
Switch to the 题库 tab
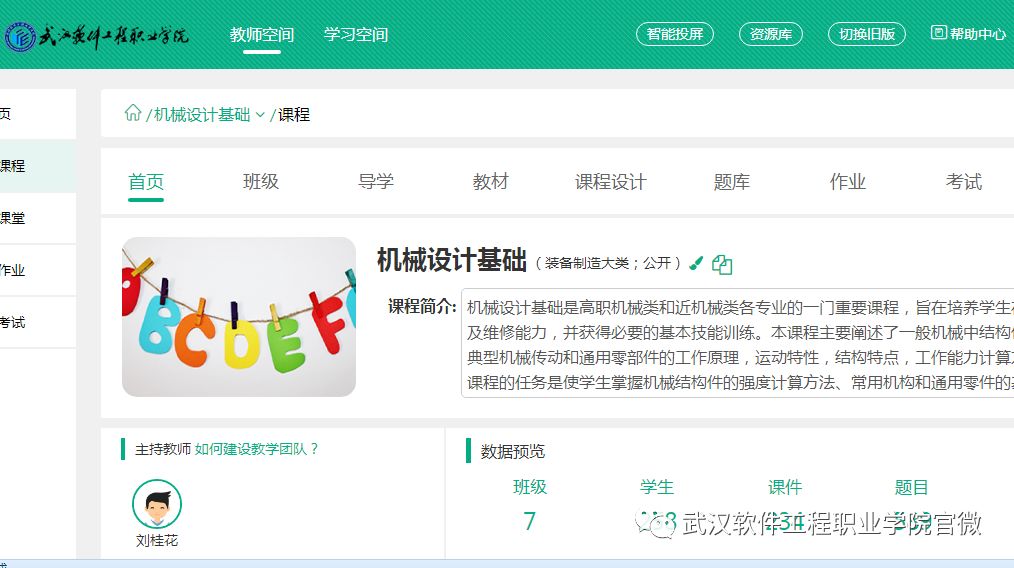coord(732,182)
